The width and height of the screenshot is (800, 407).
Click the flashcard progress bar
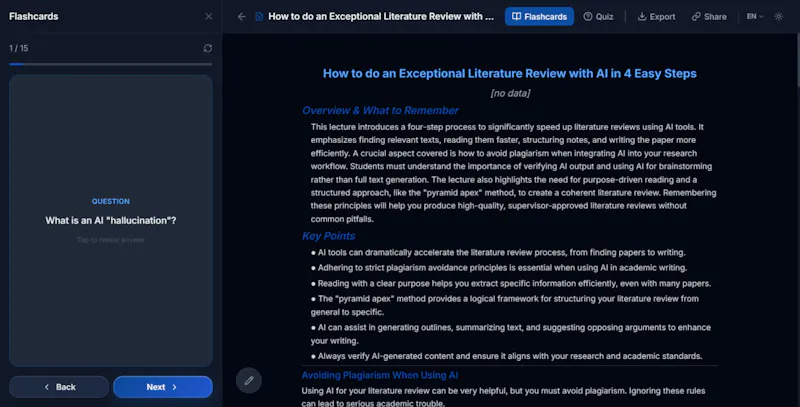point(111,64)
